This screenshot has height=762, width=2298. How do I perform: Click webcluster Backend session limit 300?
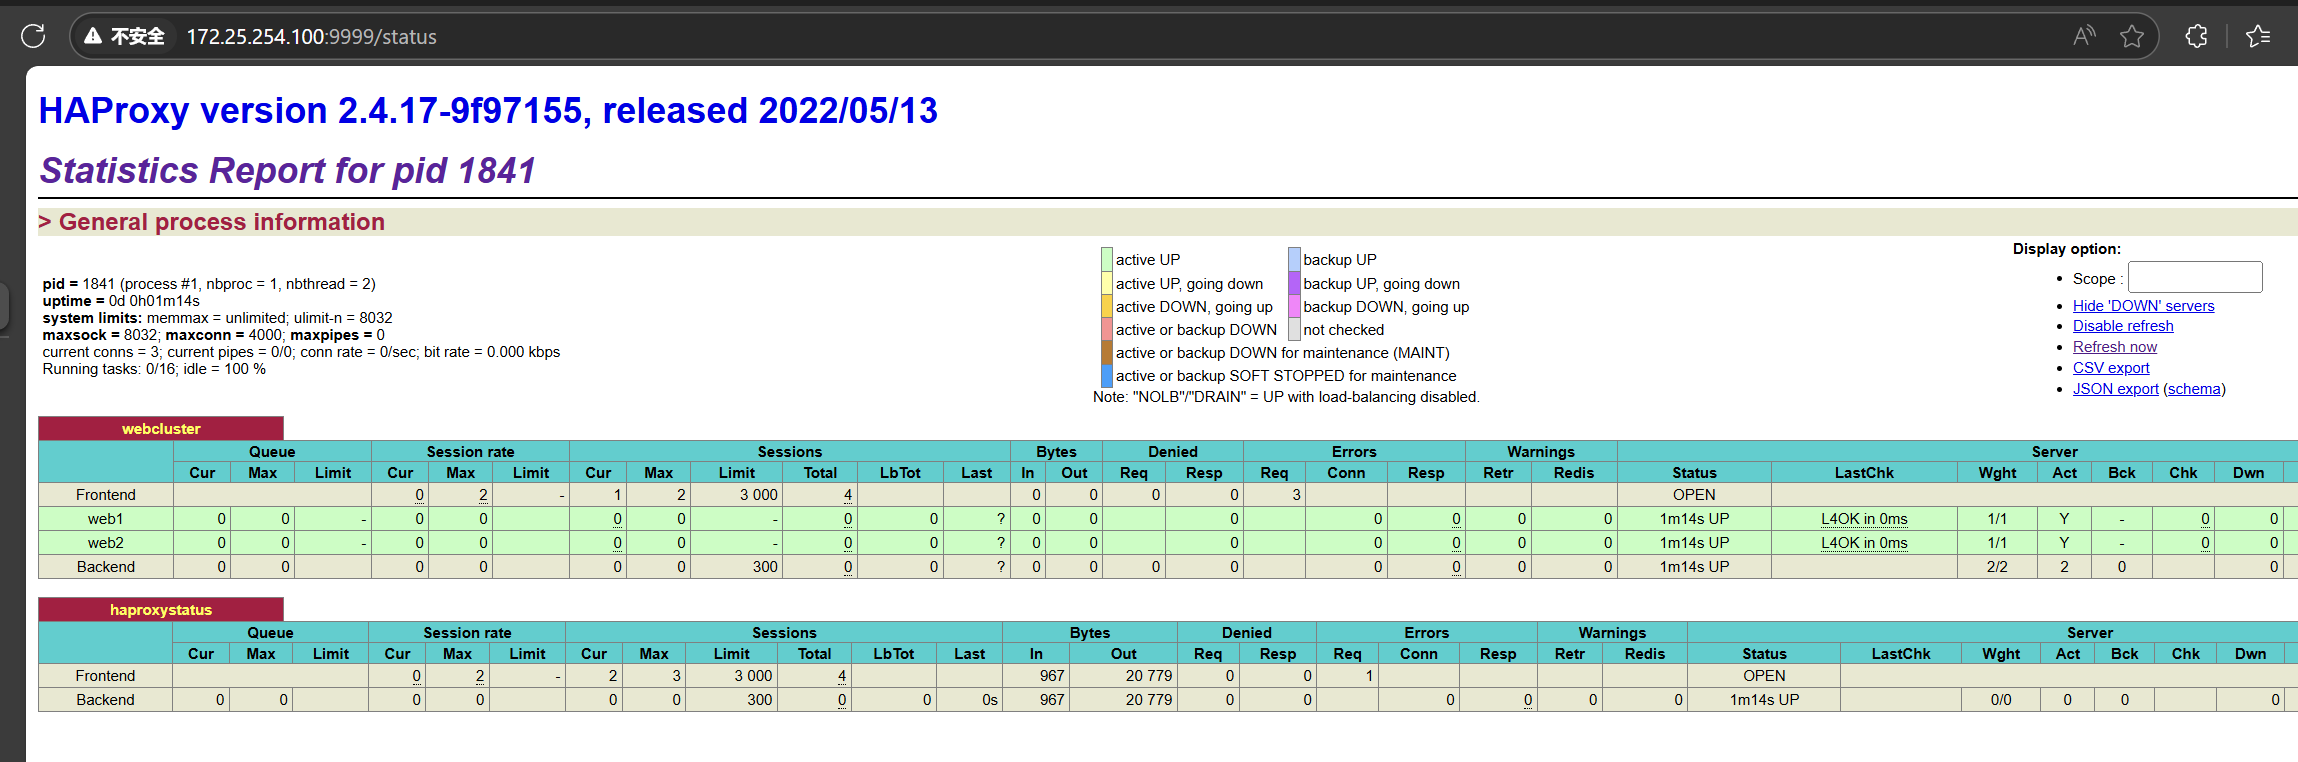(x=765, y=566)
